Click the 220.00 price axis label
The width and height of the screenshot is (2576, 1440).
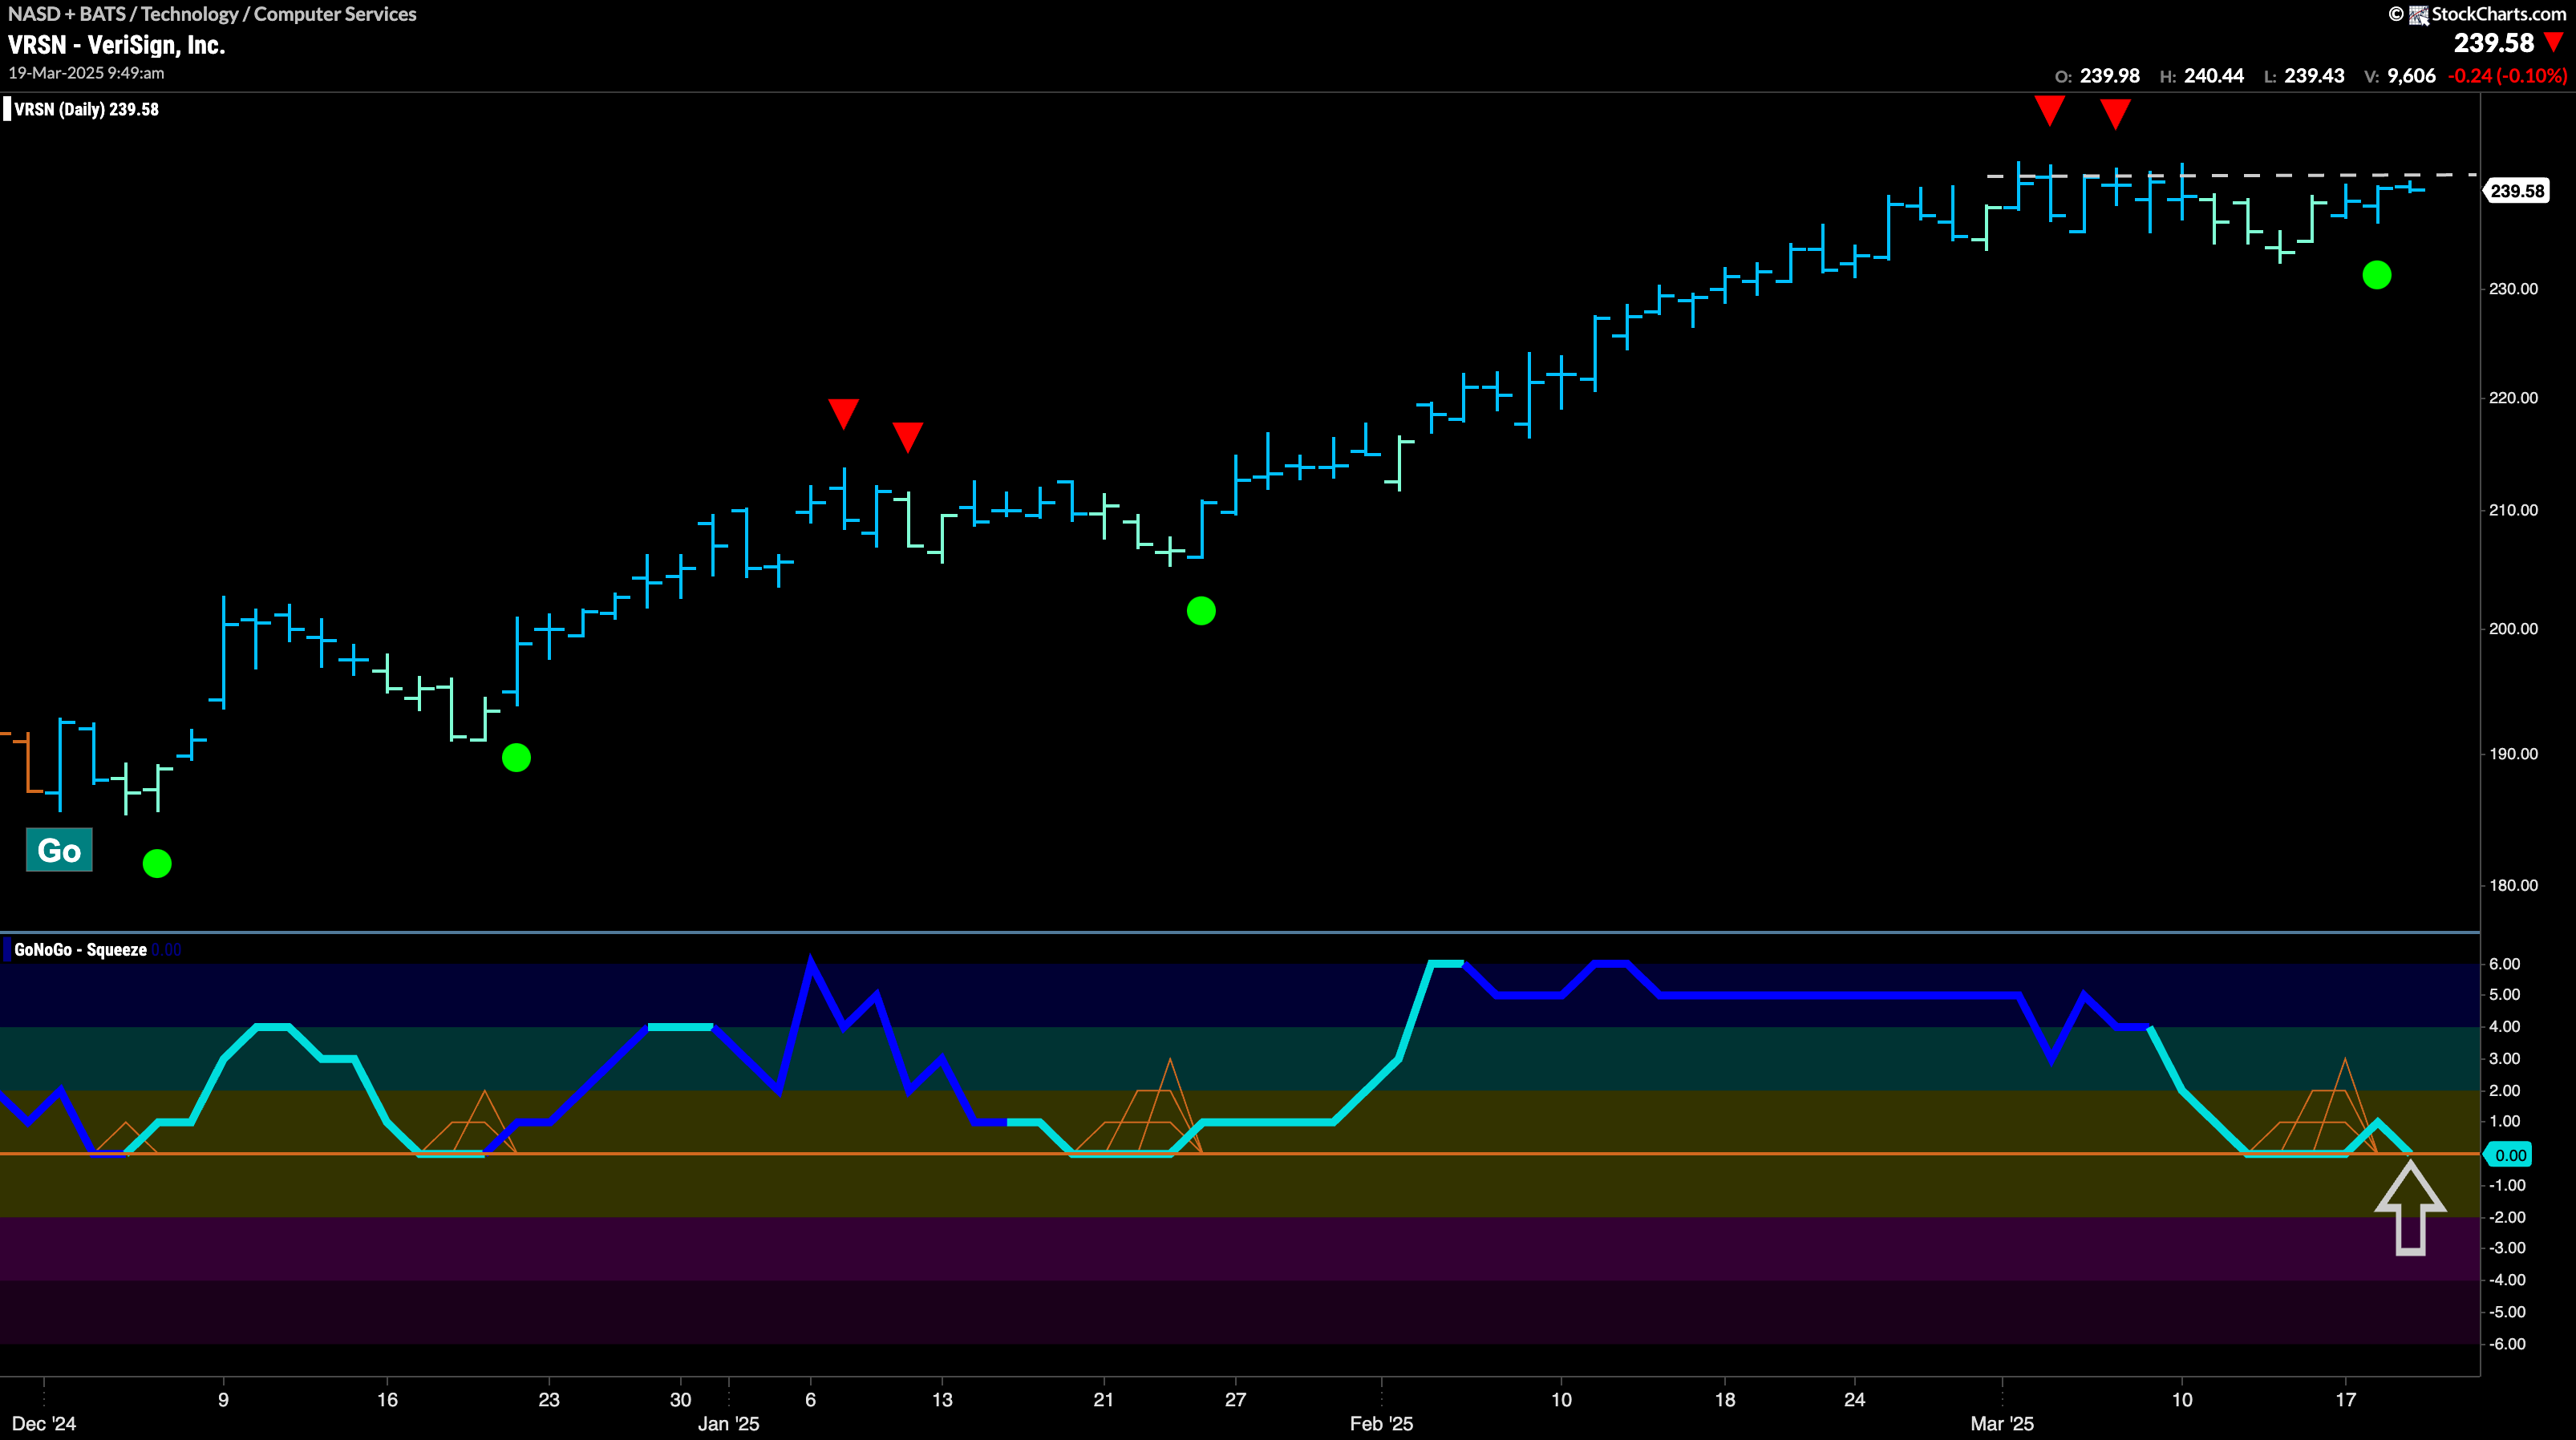2513,398
